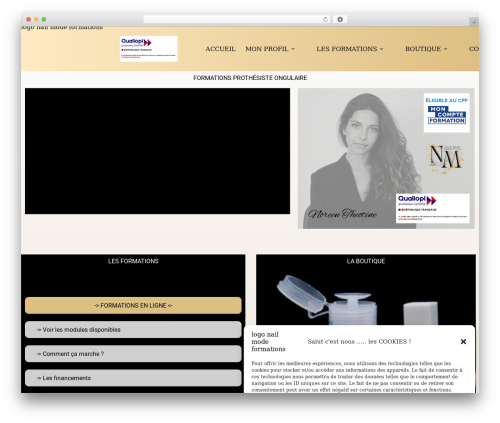The image size is (500, 423).
Task: Click the round extension icon beside address bar
Action: coord(340,20)
